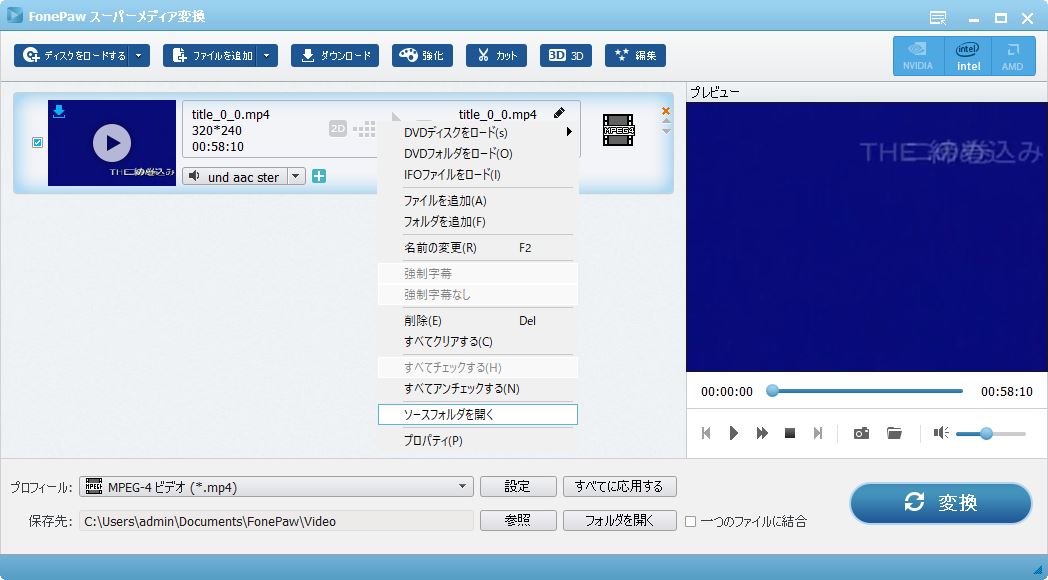Click the snapshot camera icon

coord(861,433)
